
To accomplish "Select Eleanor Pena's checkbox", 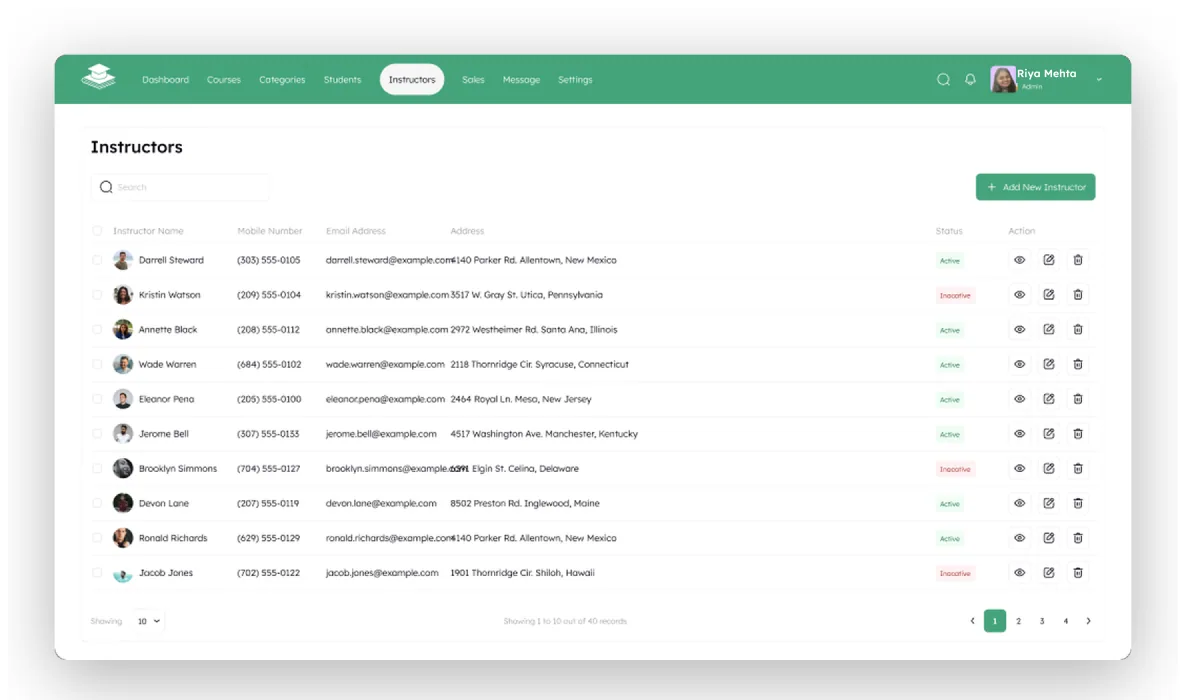I will [x=97, y=399].
